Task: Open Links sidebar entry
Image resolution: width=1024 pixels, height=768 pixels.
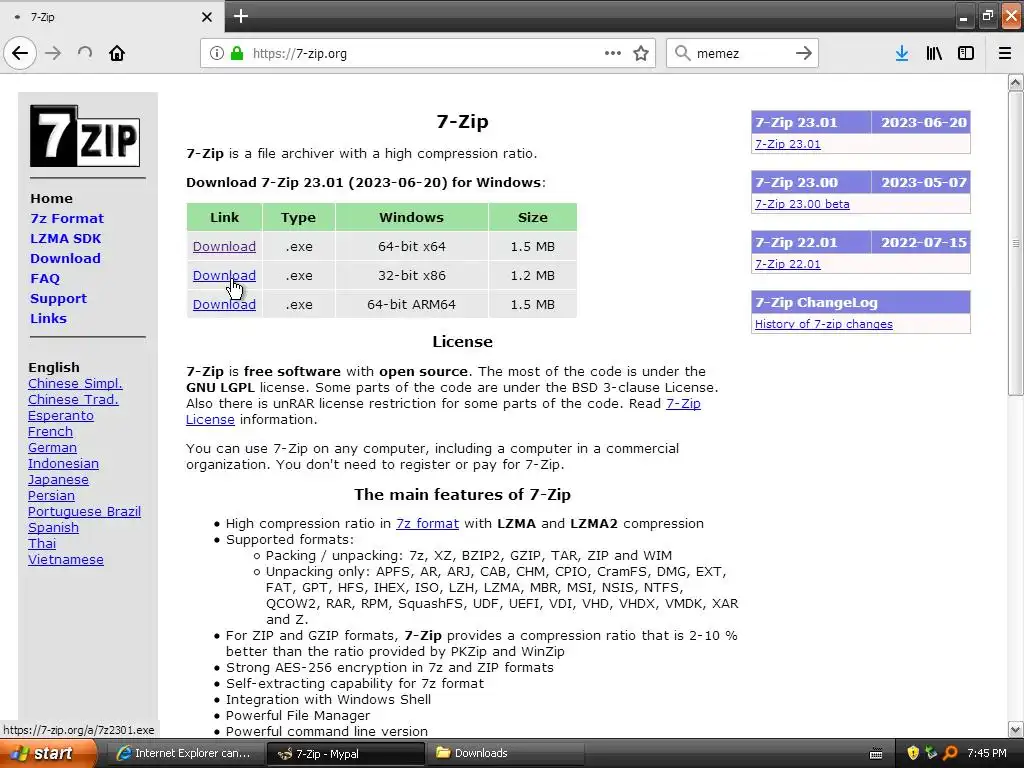Action: 48,319
